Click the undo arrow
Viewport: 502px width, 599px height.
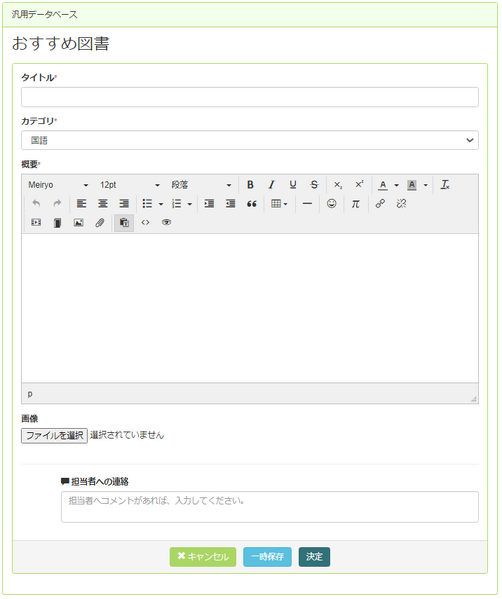tap(36, 204)
